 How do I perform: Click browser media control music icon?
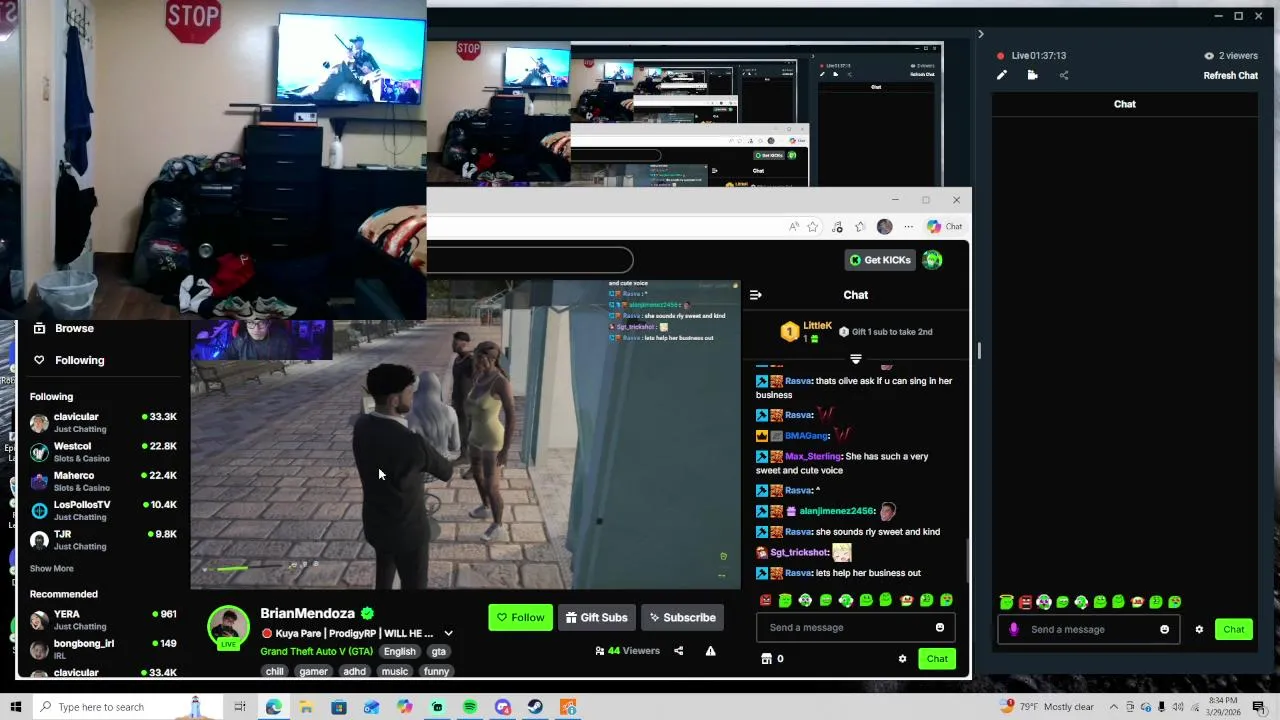coord(837,227)
